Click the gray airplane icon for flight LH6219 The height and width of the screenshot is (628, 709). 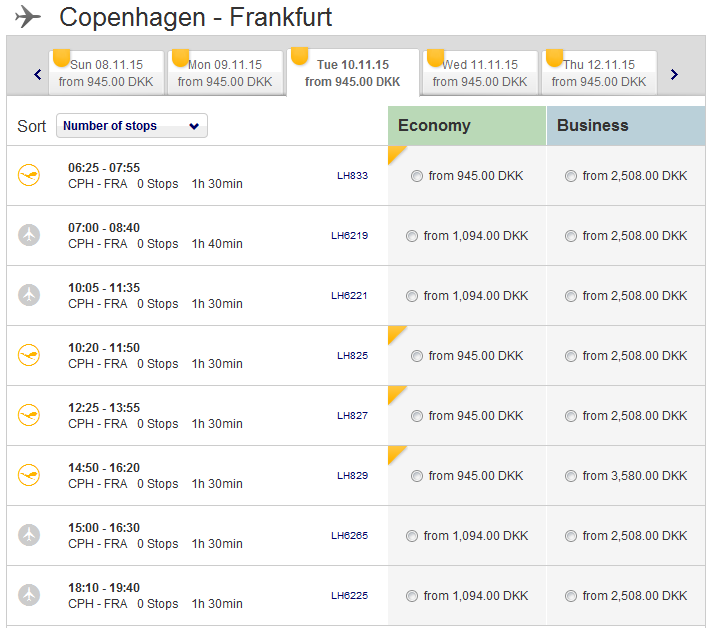(29, 236)
